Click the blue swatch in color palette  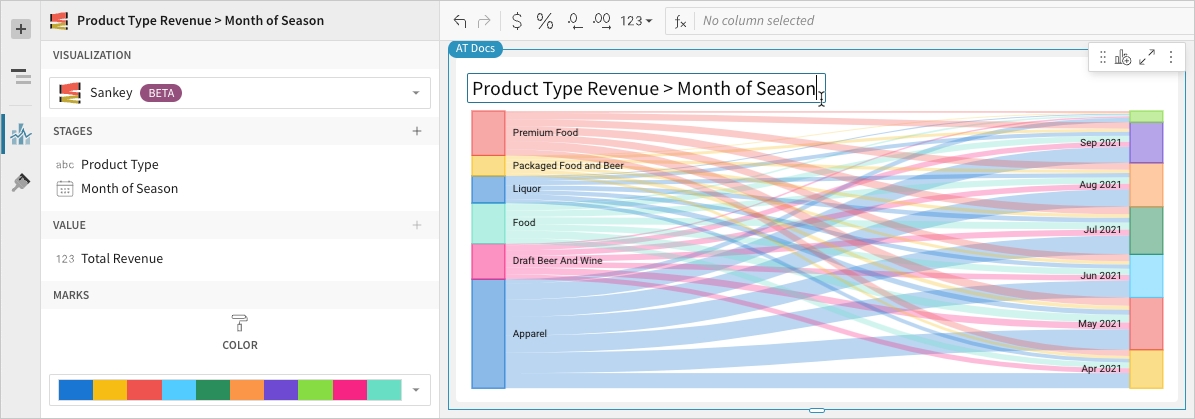[76, 390]
